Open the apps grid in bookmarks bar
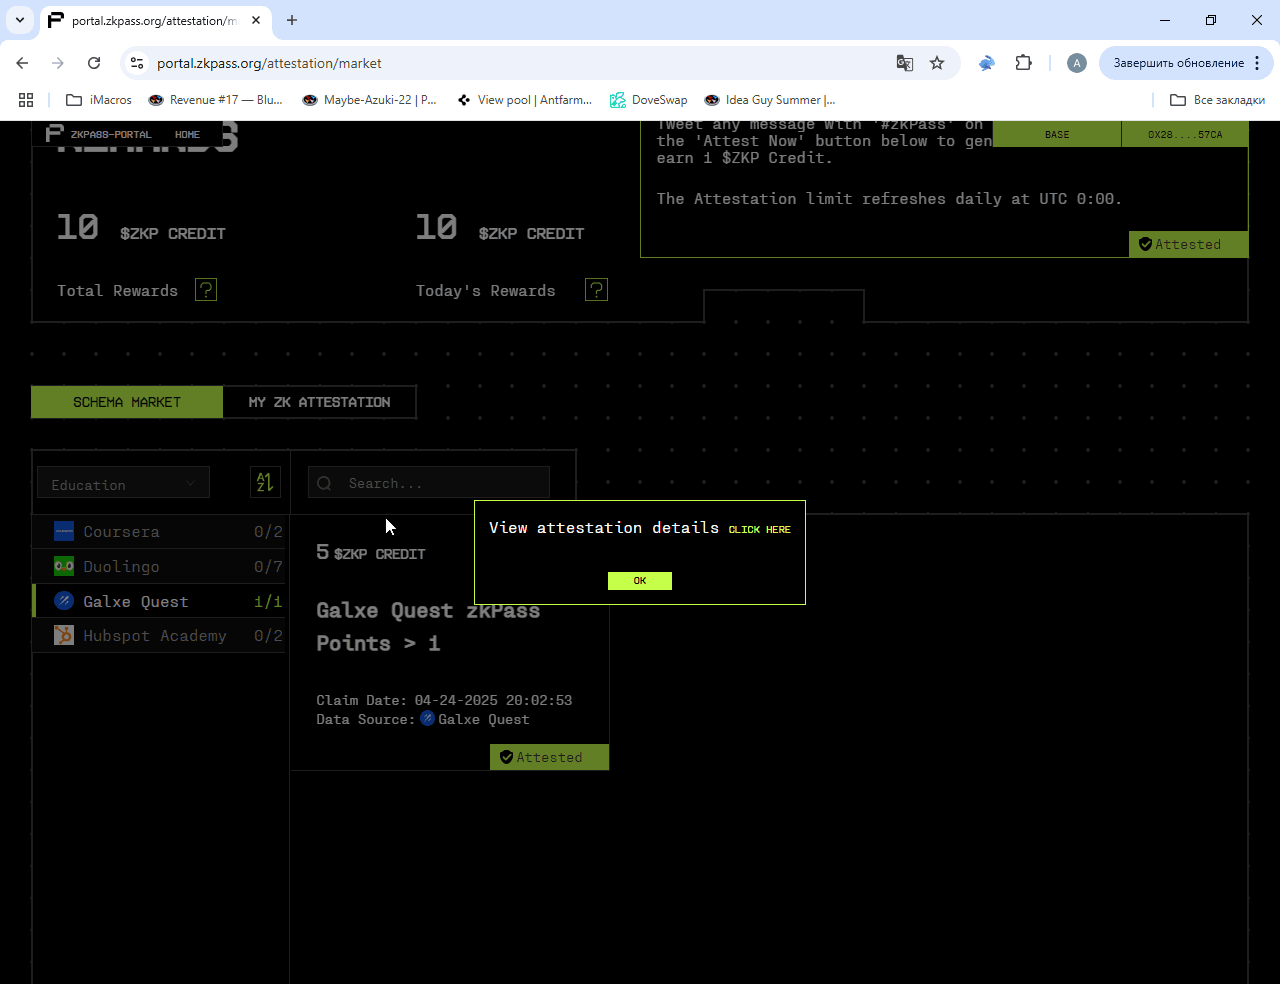The image size is (1280, 984). [x=26, y=100]
